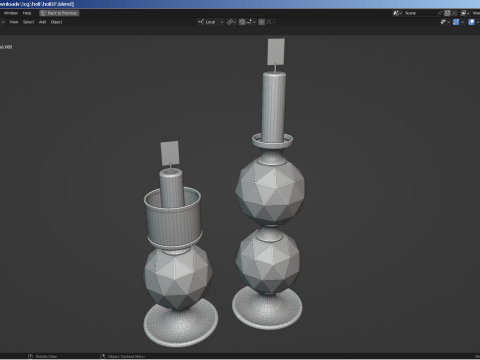Select the tall candlestick's upper icosphere
Screen dimensions: 480x360
[x=270, y=192]
